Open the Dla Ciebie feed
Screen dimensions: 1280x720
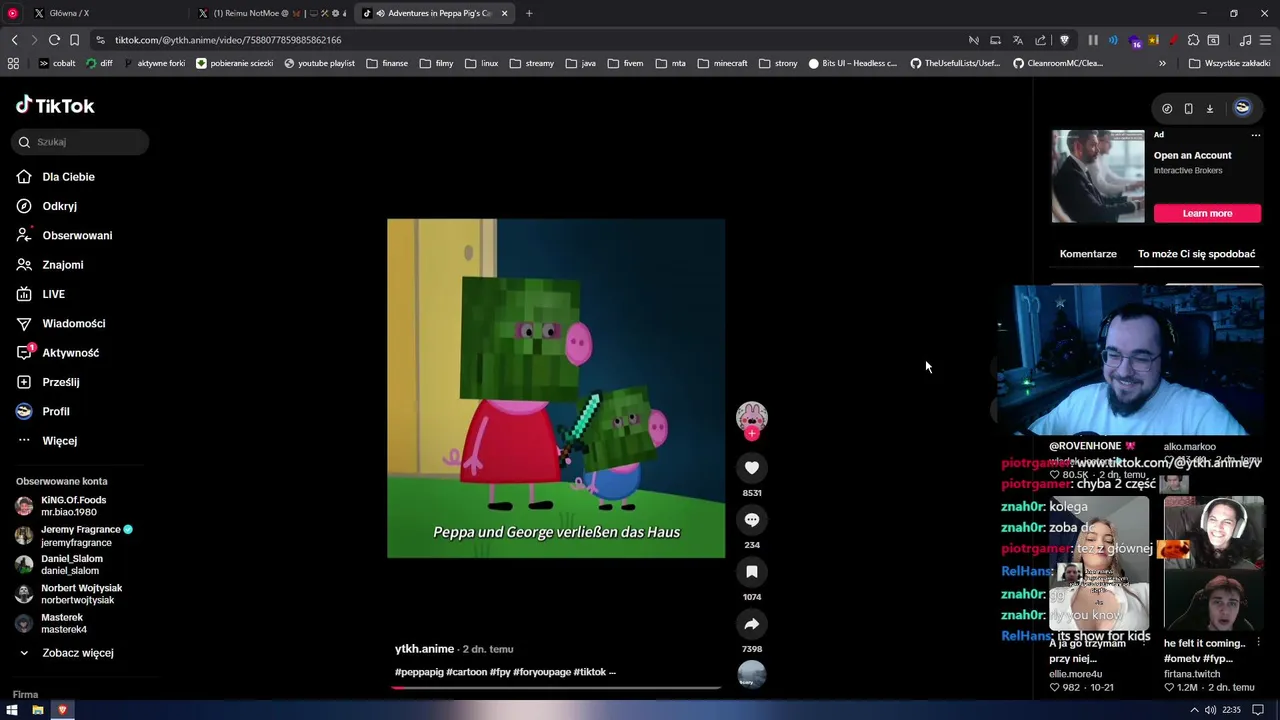tap(56, 177)
